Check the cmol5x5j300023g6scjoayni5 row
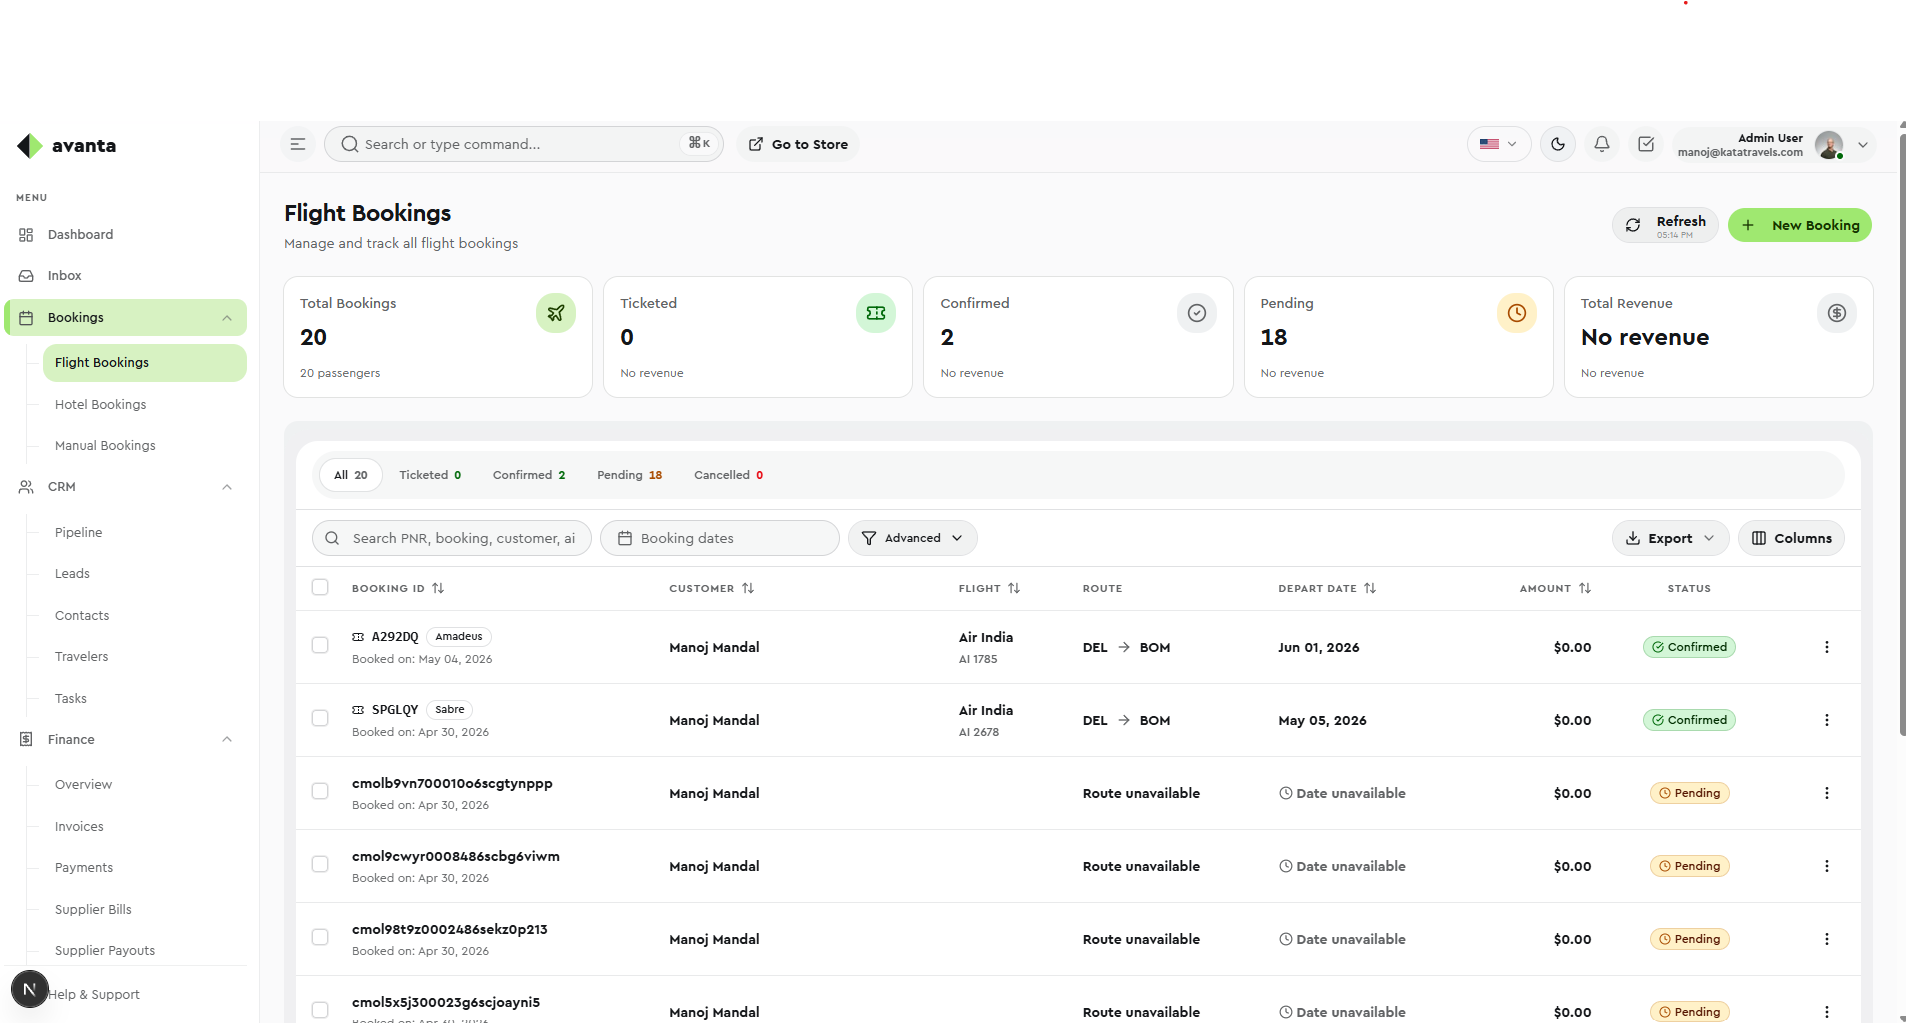The height and width of the screenshot is (1023, 1906). tap(320, 1010)
